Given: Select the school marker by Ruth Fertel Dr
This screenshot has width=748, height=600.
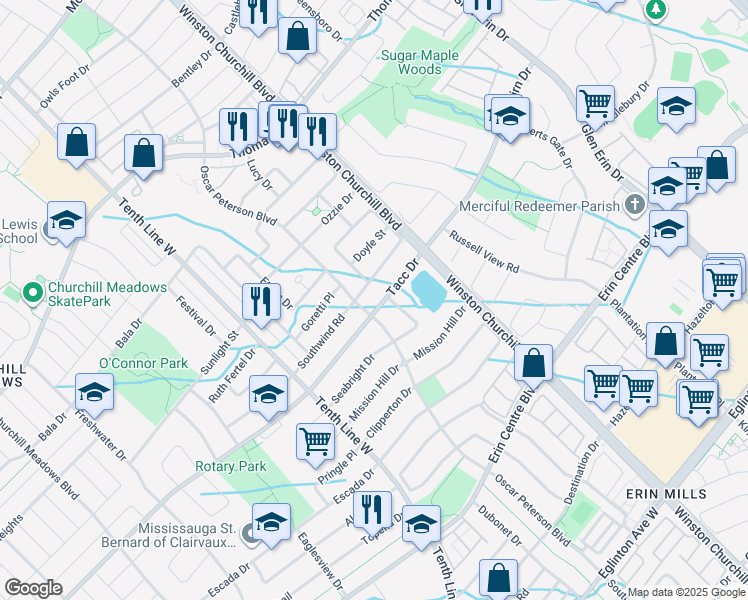Looking at the screenshot, I should coord(269,398).
